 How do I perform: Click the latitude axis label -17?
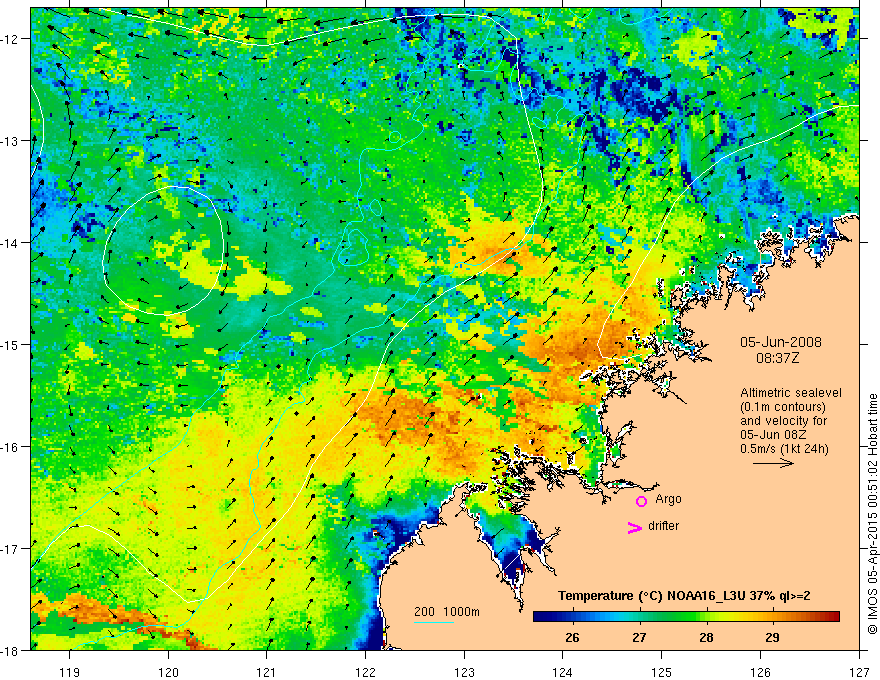pyautogui.click(x=11, y=549)
